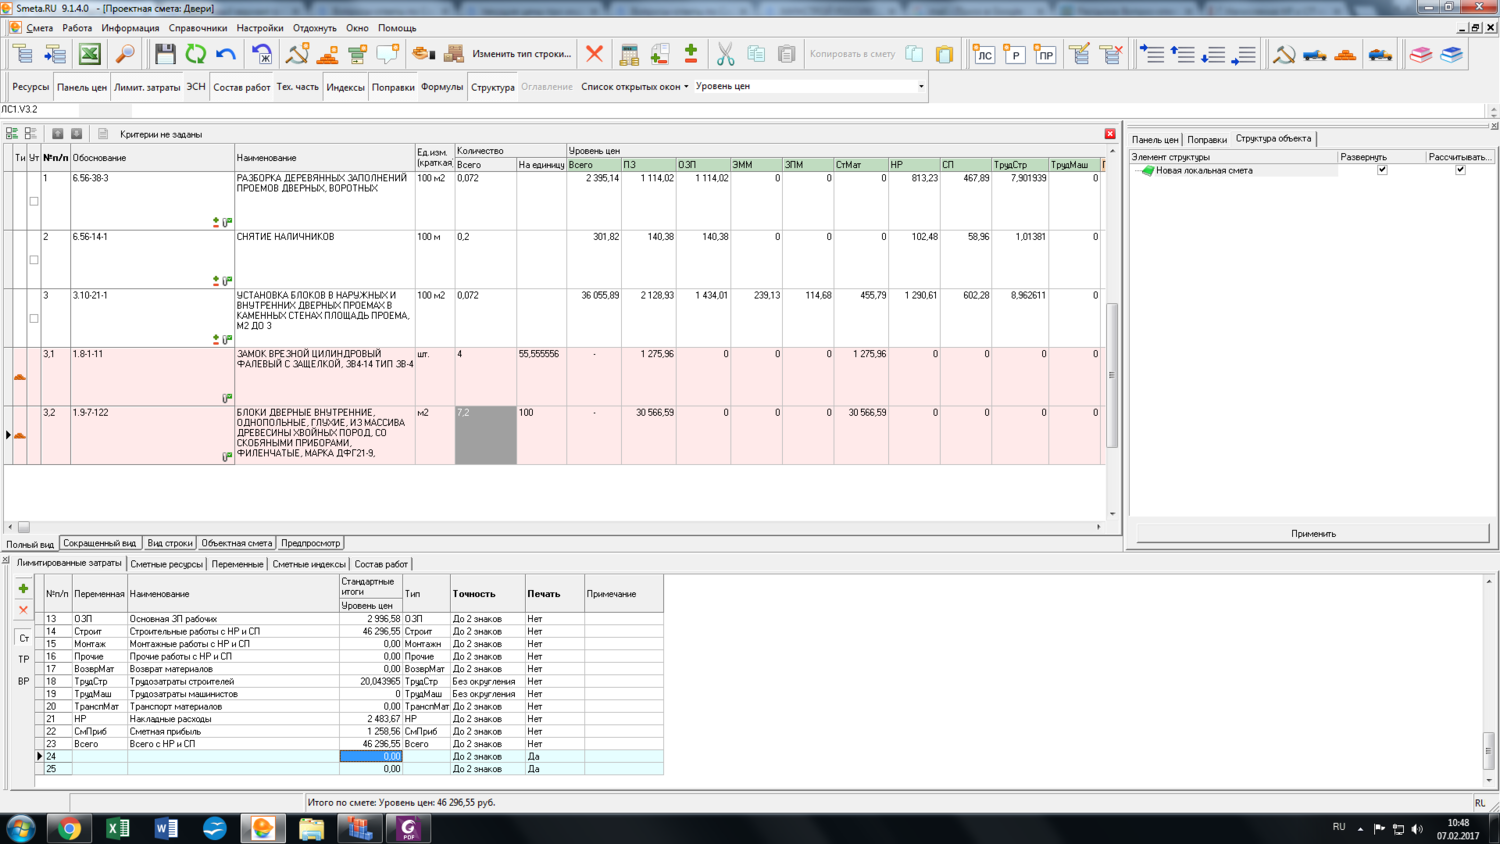Viewport: 1500px width, 844px height.
Task: Click the green Refresh arrows icon
Action: click(x=195, y=54)
